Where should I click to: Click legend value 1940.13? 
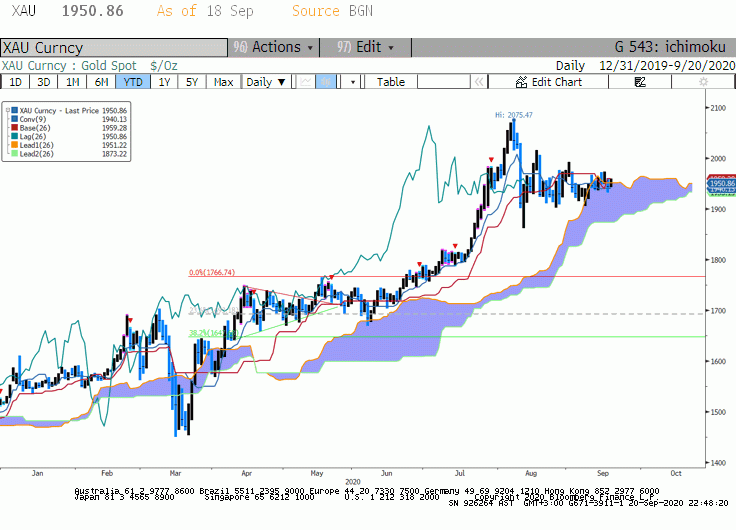115,119
